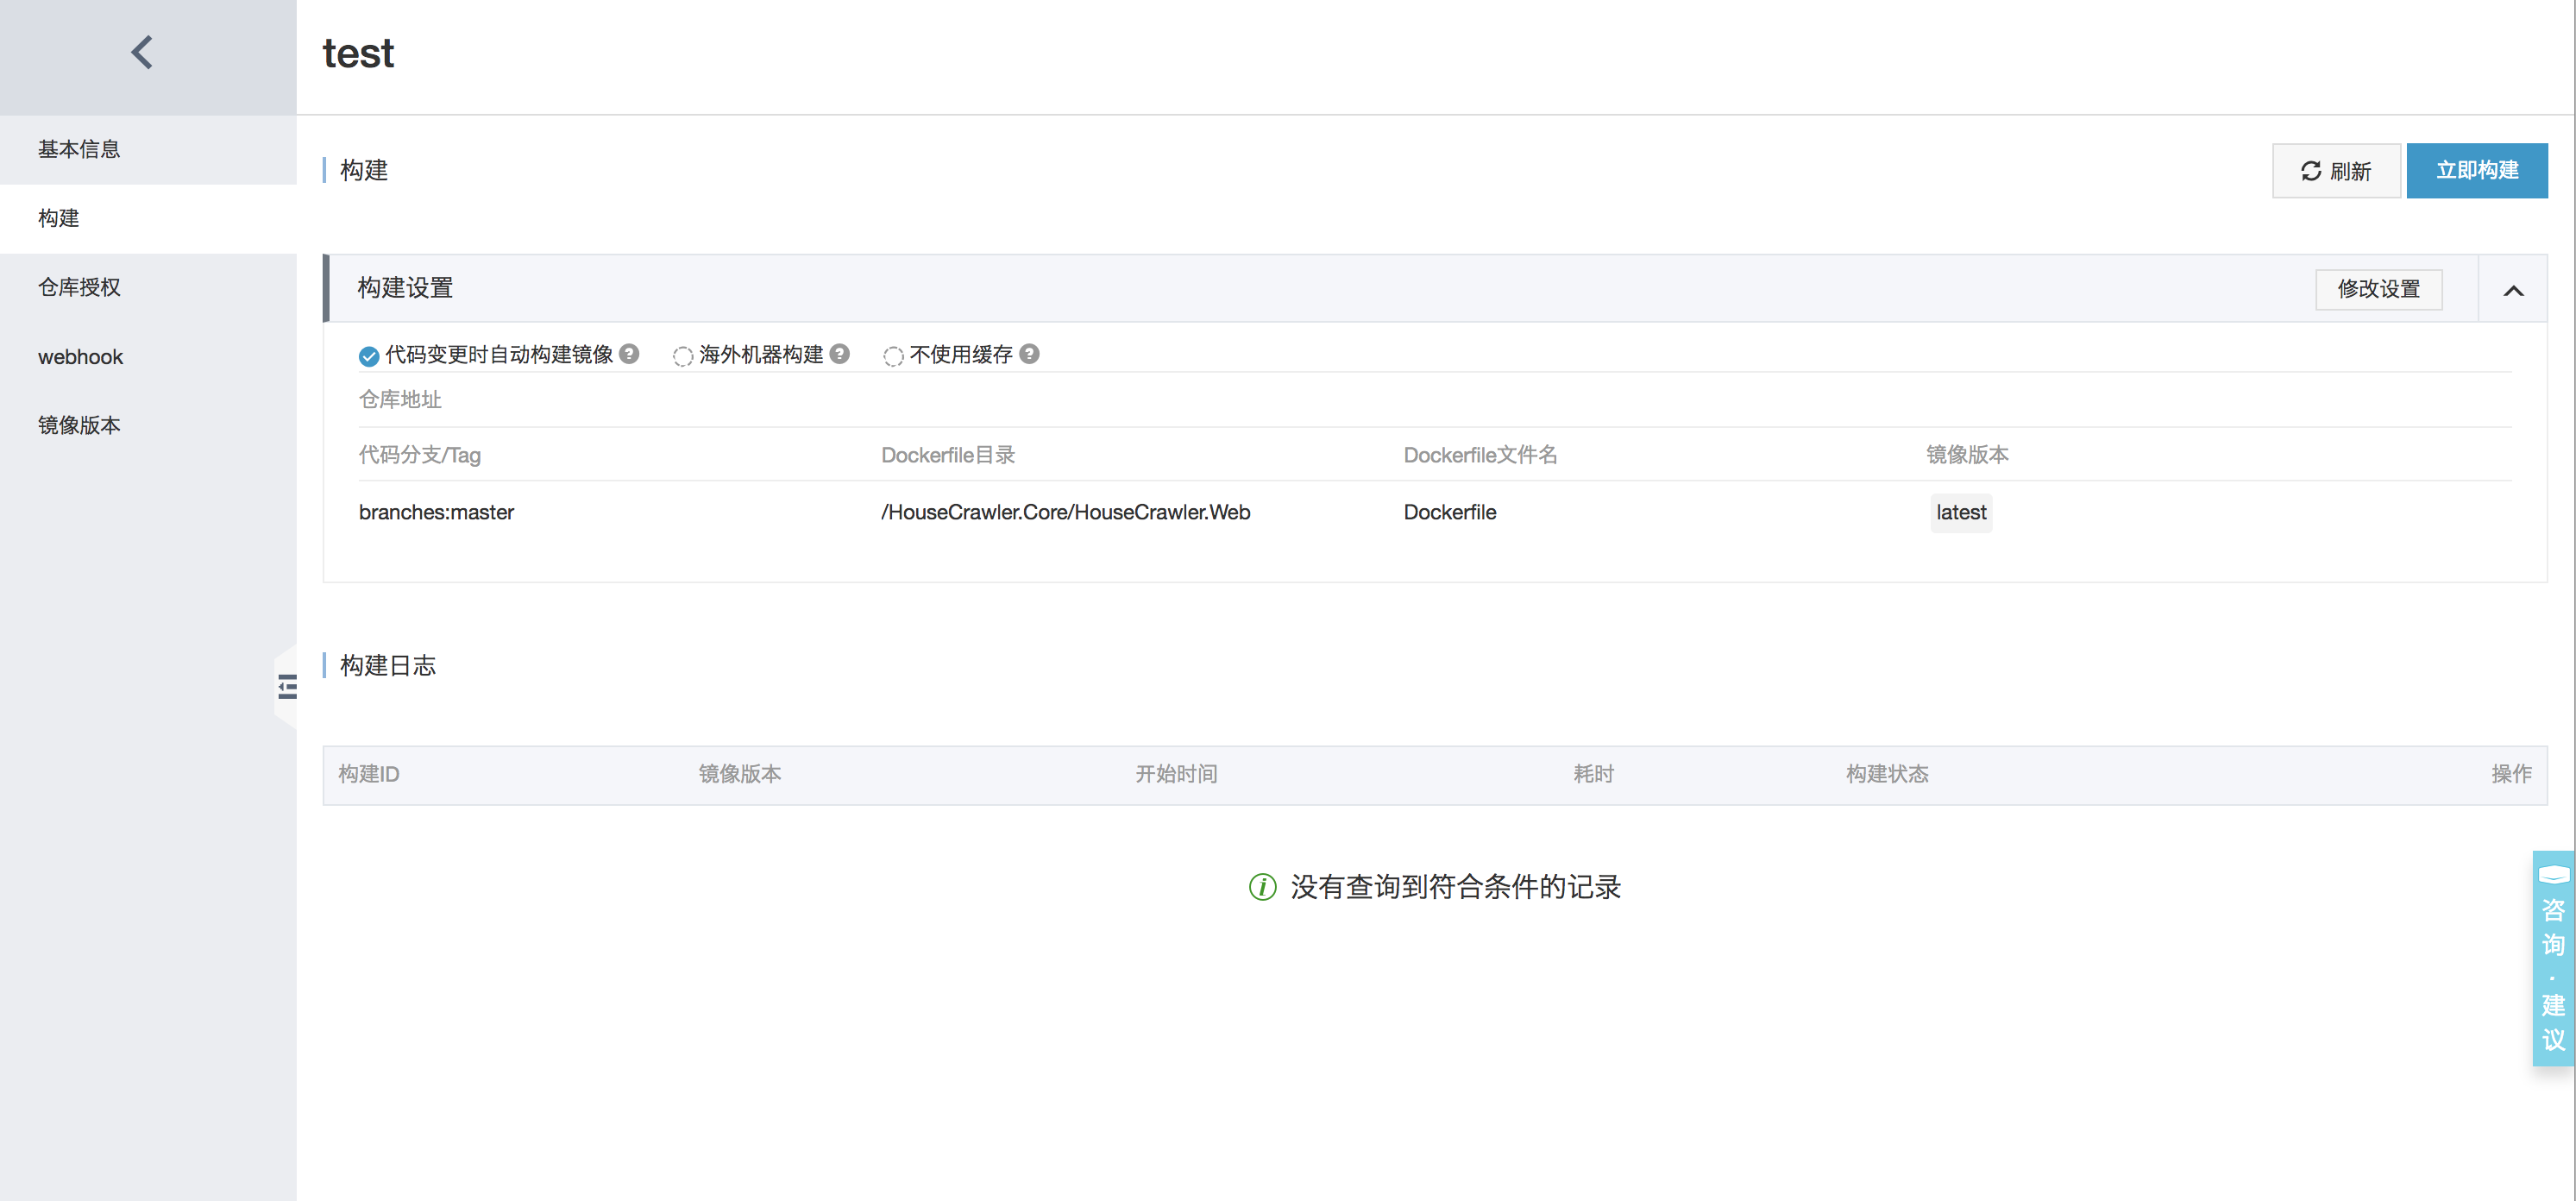Click the hamburger menu icon on left
The width and height of the screenshot is (2576, 1201).
[x=287, y=687]
